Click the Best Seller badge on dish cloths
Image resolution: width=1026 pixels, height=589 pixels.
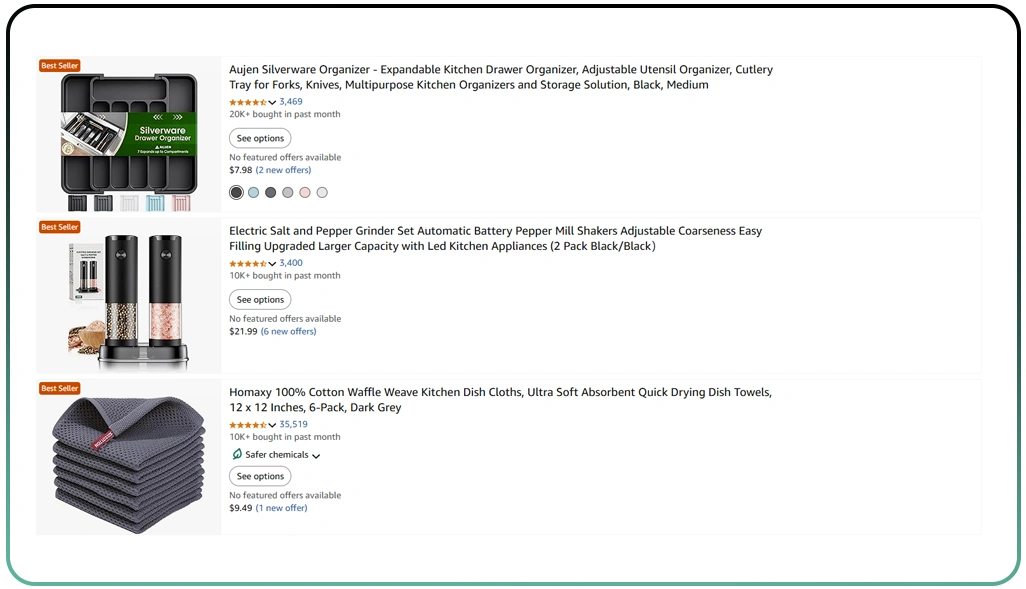(59, 388)
